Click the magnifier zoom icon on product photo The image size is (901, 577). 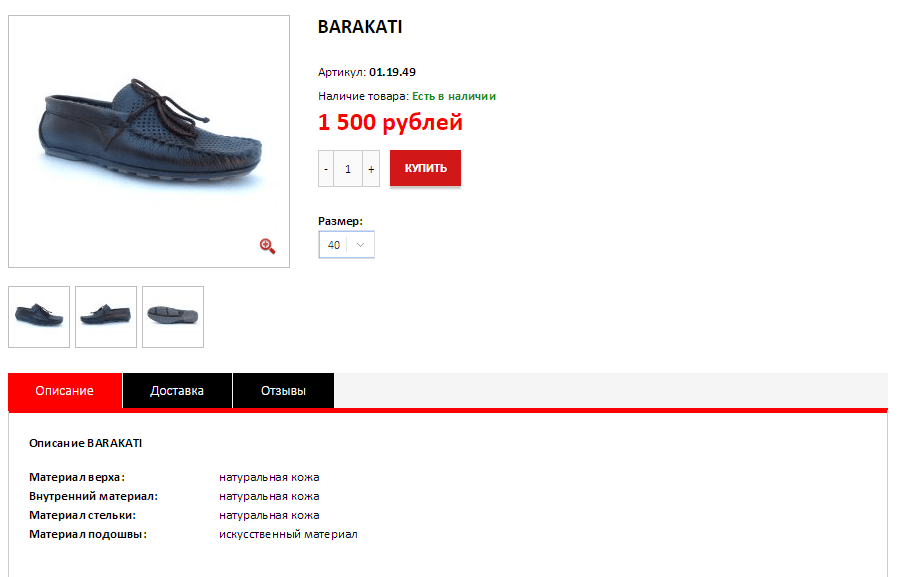267,246
